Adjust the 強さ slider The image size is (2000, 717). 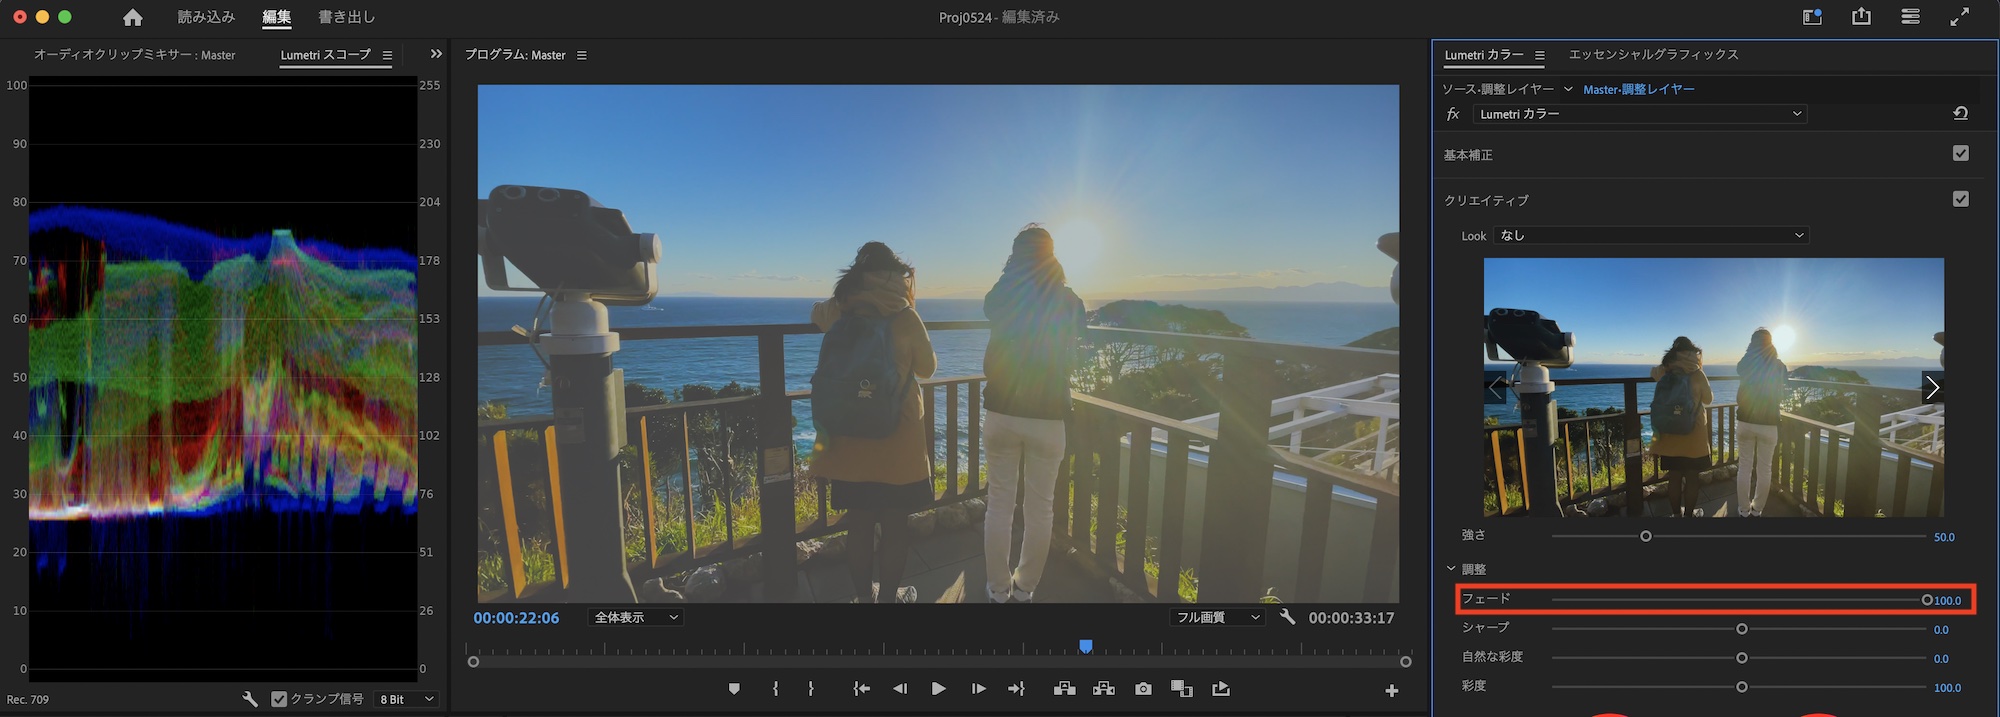pos(1646,536)
